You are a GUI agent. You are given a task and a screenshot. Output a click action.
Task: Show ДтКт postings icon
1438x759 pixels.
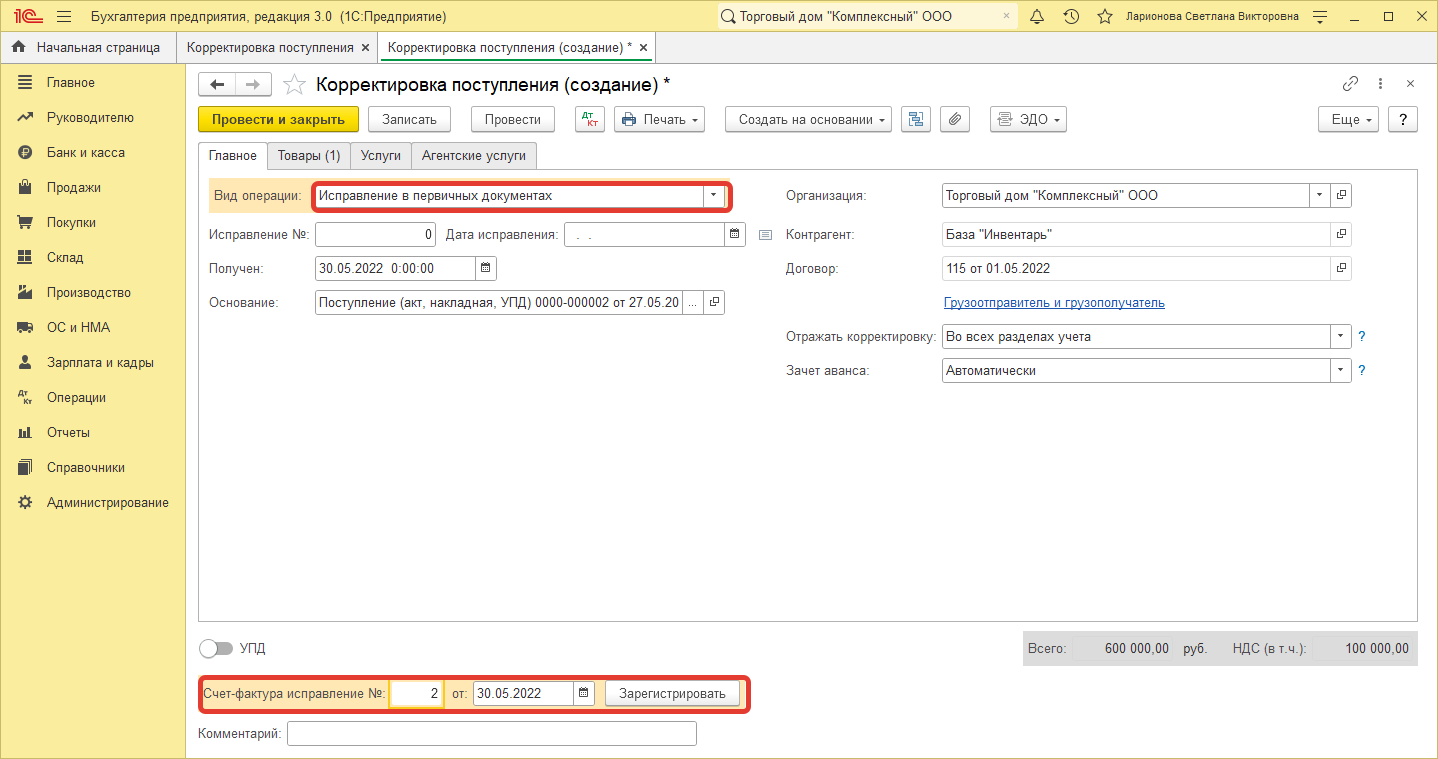pos(590,119)
